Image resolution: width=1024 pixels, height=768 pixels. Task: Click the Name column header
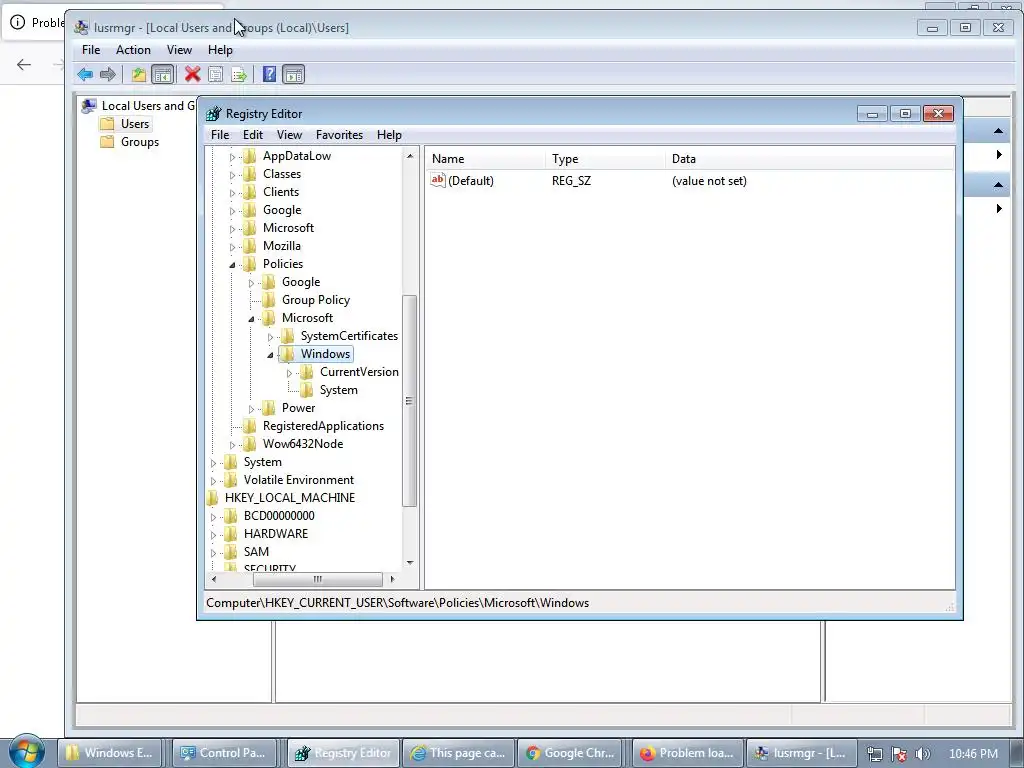pyautogui.click(x=485, y=159)
